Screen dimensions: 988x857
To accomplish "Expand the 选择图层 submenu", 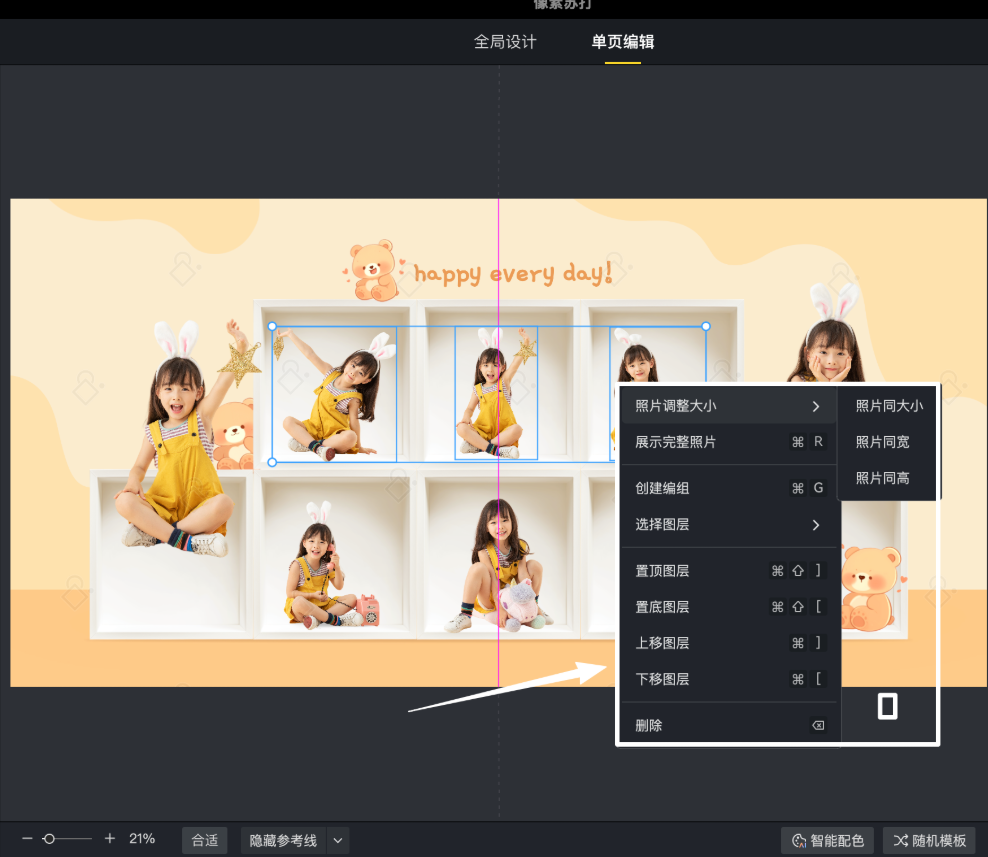I will pos(727,525).
